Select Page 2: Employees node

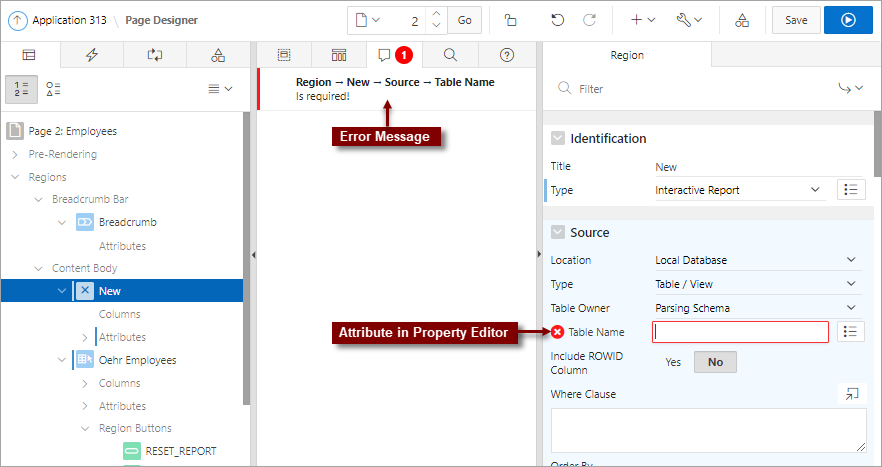[73, 131]
